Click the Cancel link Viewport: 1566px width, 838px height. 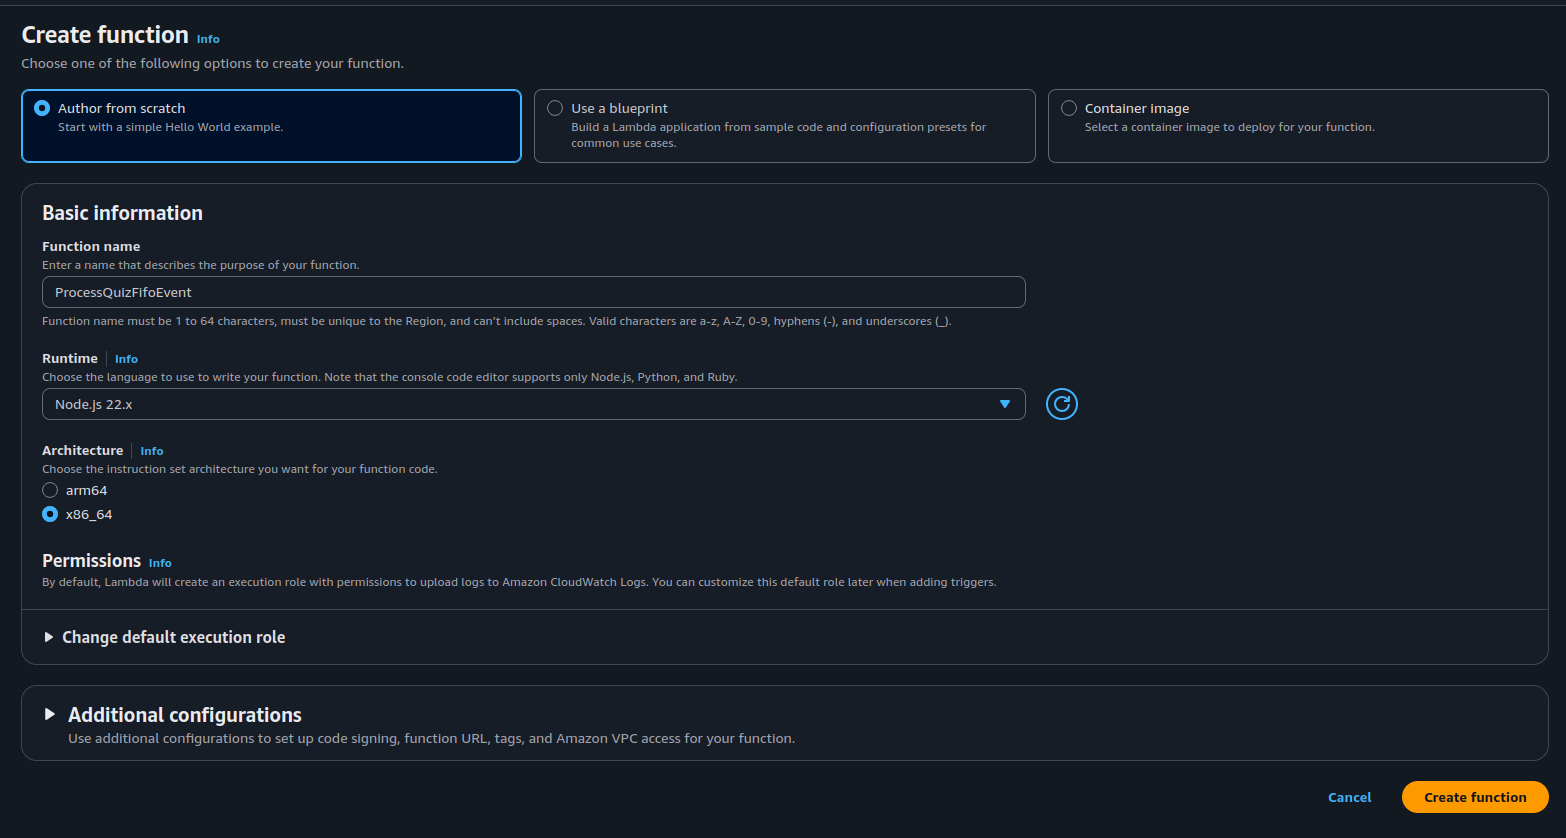[x=1349, y=797]
